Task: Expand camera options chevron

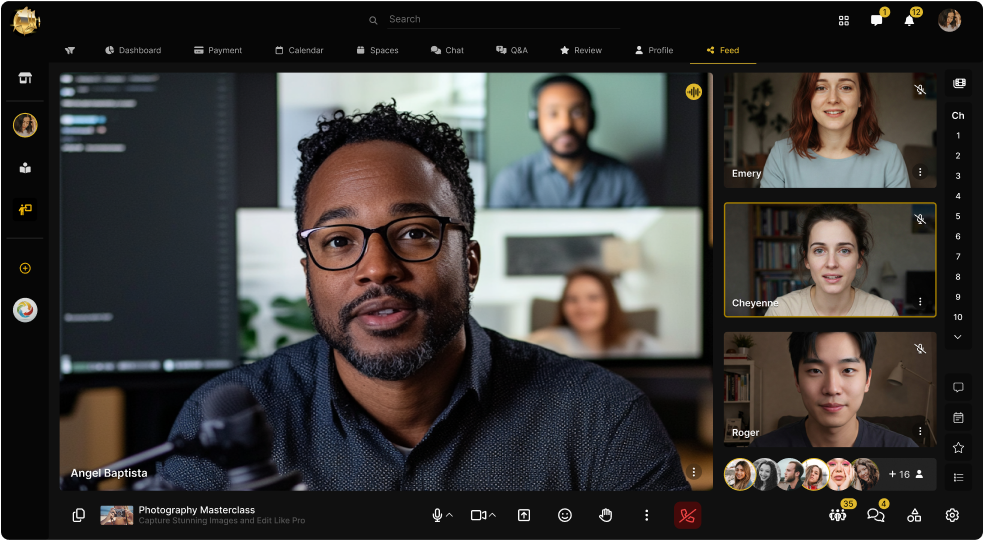Action: [492, 515]
